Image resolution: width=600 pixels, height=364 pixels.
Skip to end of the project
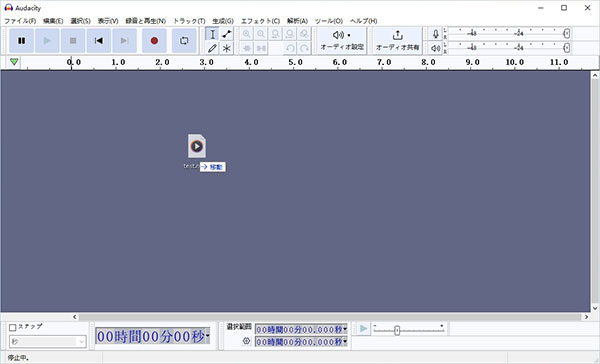click(x=124, y=41)
